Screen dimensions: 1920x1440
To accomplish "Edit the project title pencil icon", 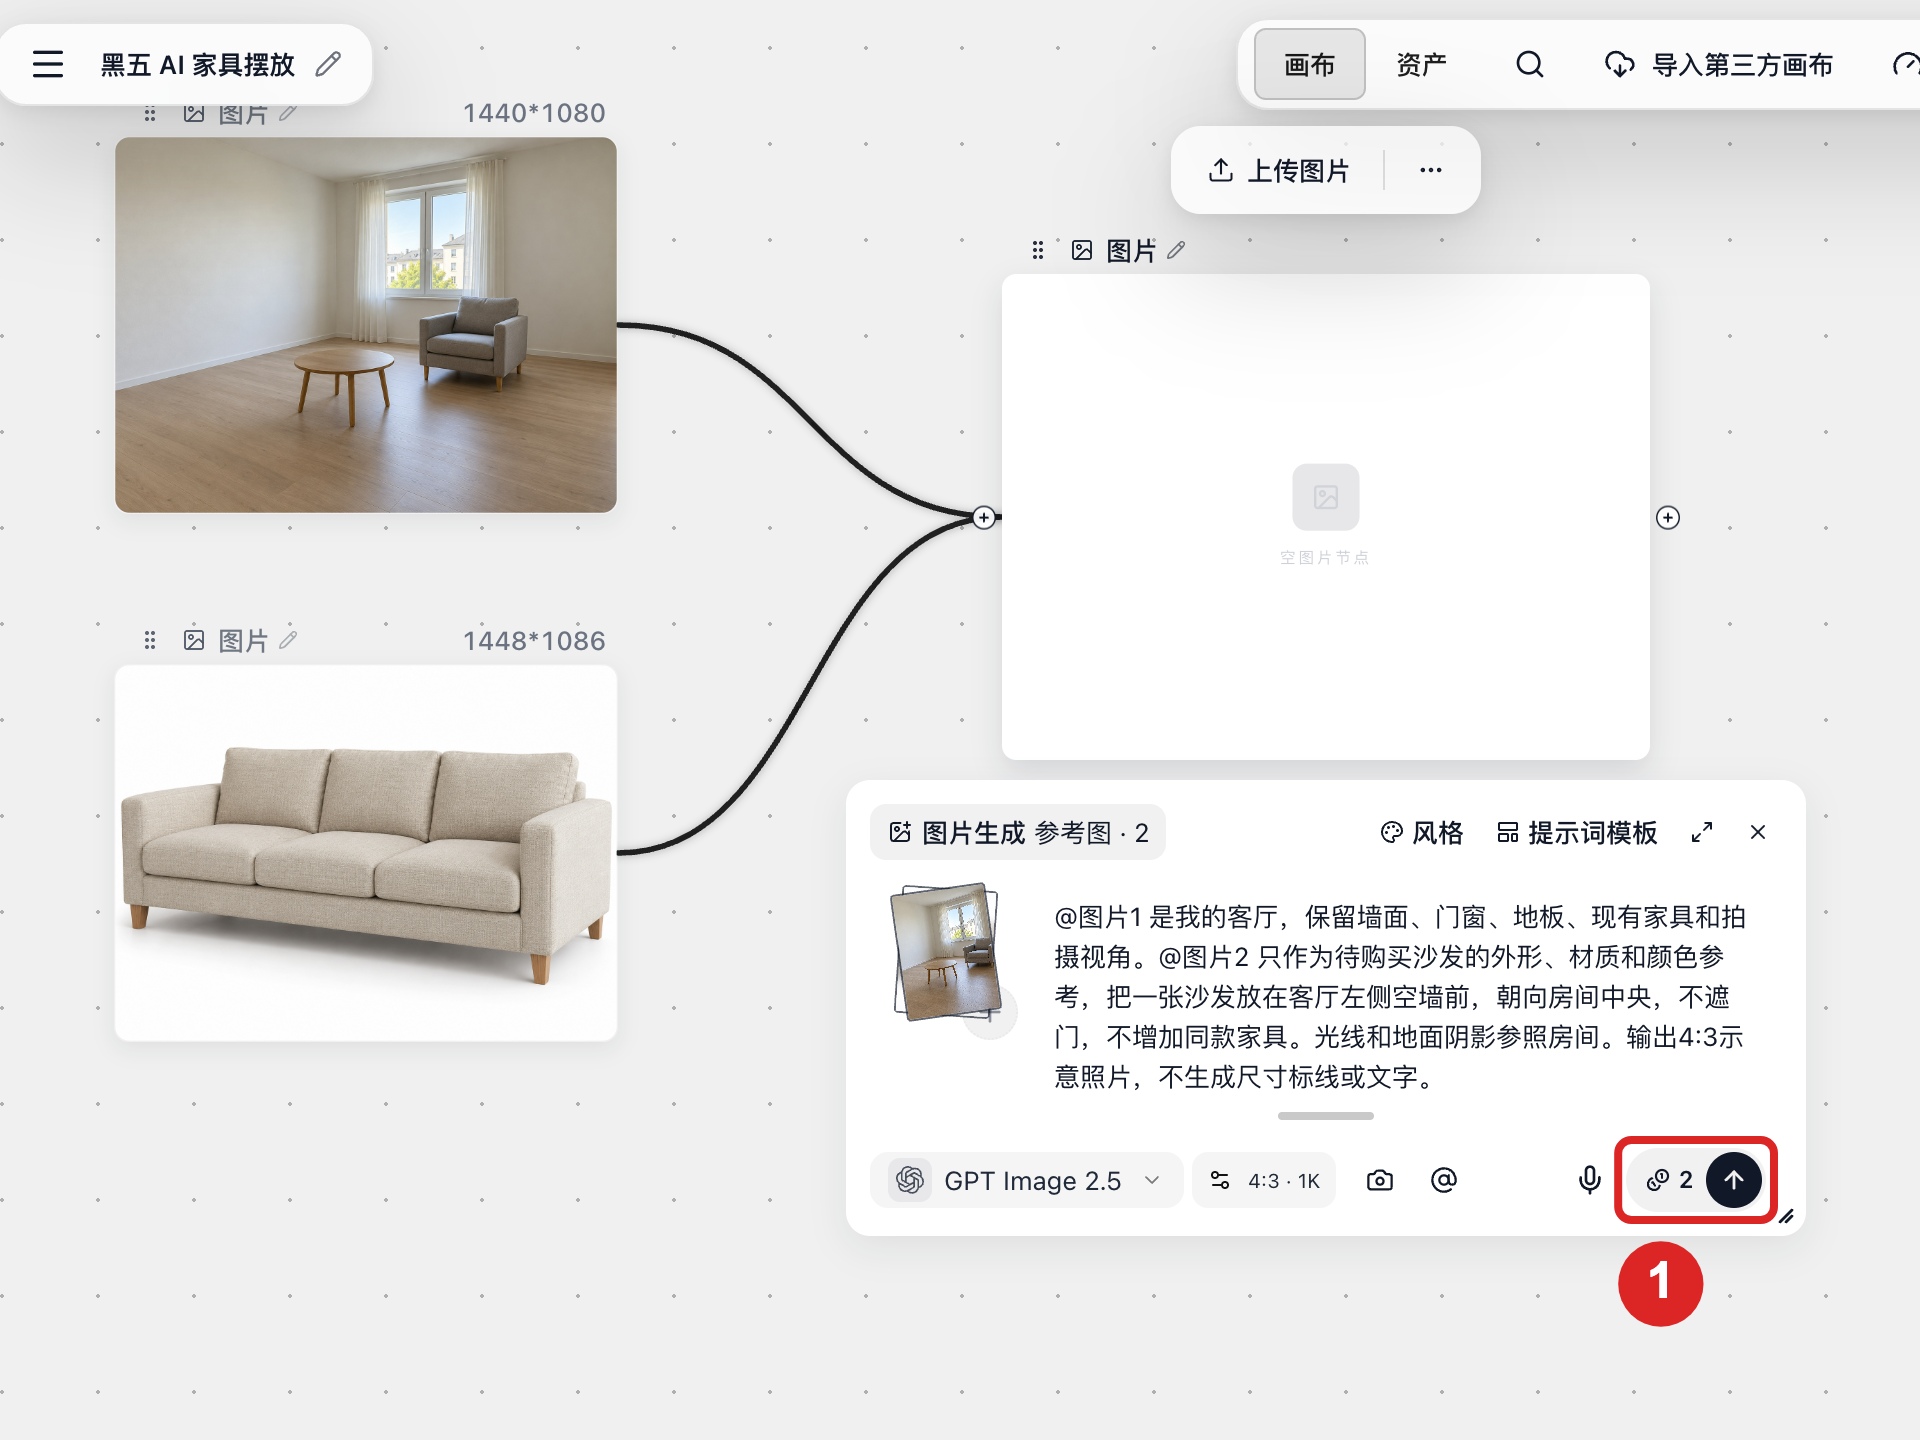I will tap(328, 64).
